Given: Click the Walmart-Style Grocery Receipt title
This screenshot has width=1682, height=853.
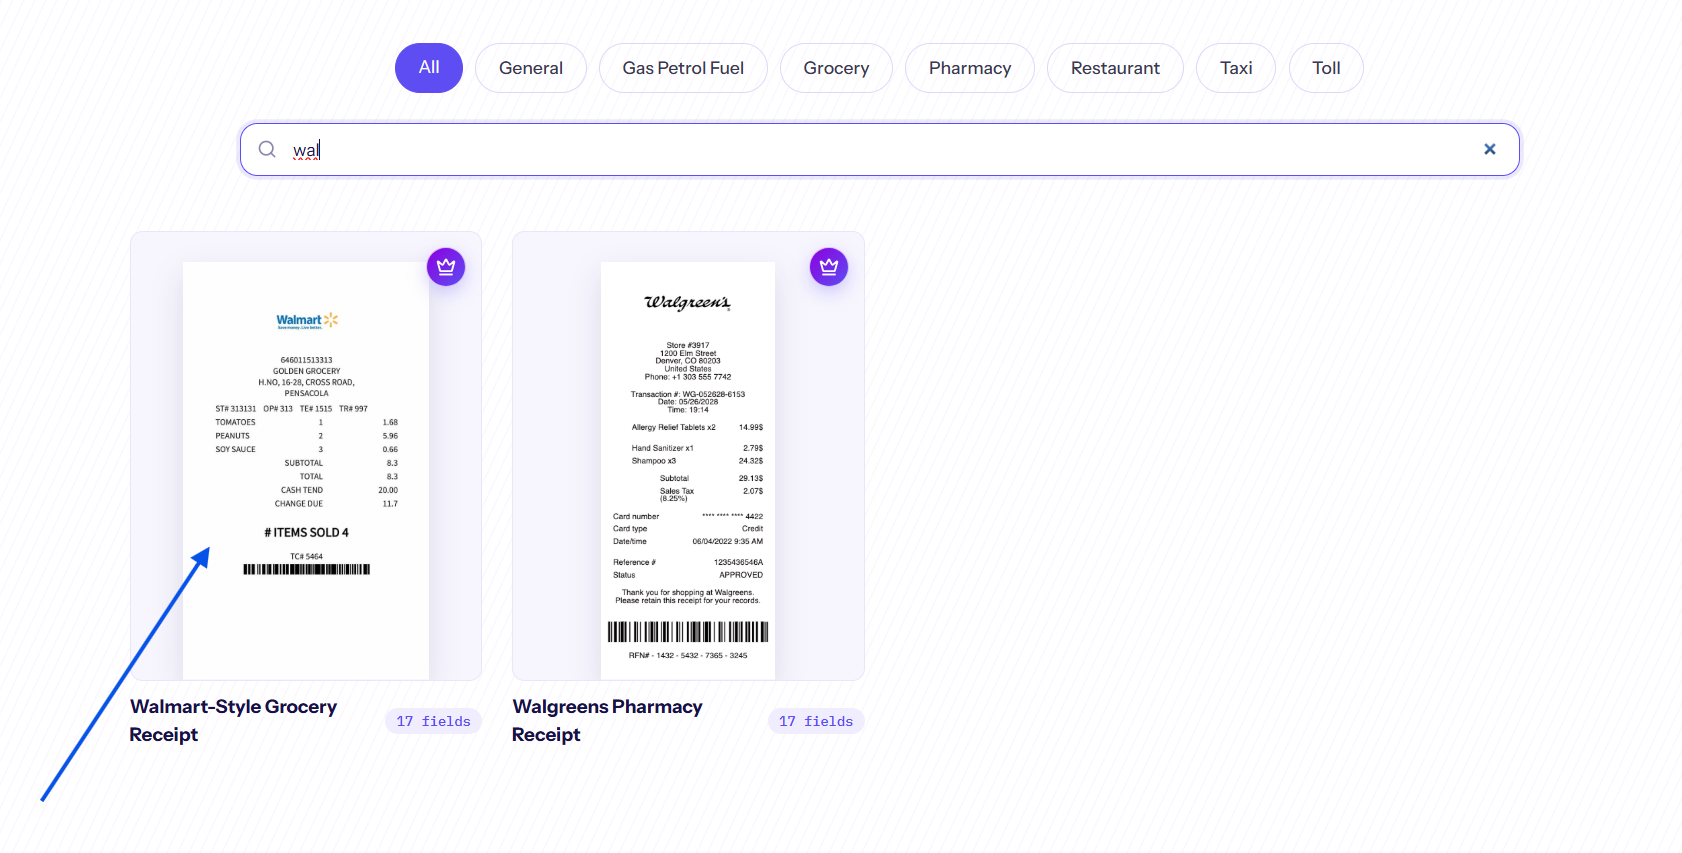Looking at the screenshot, I should (233, 721).
